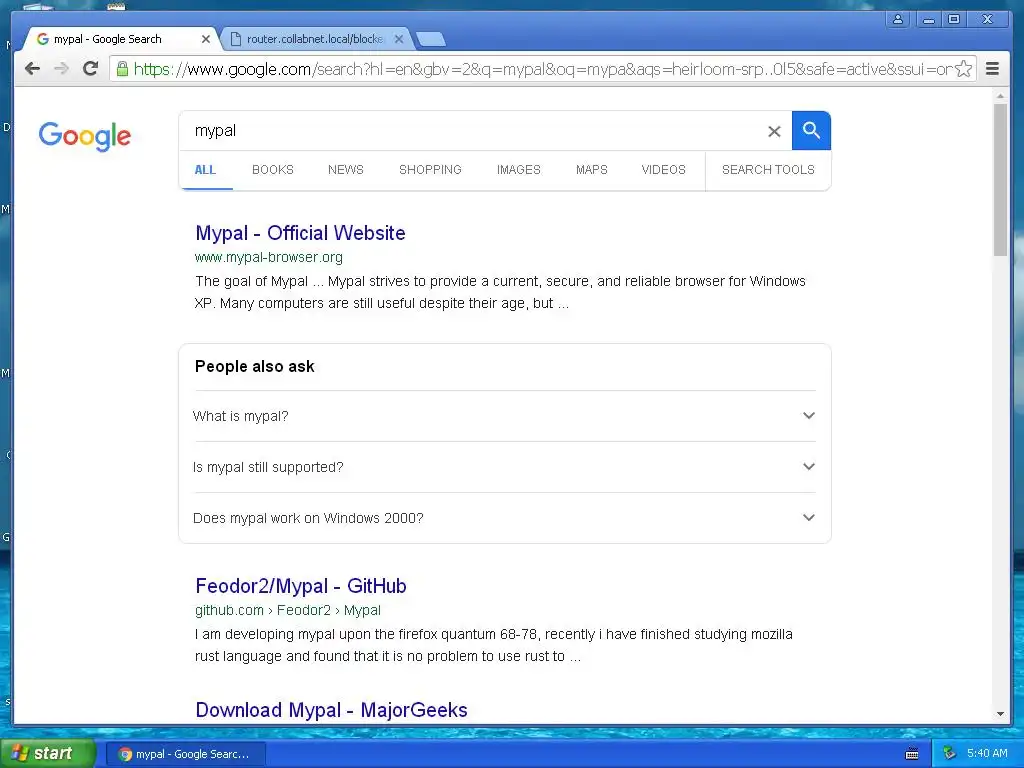
Task: Open the BOOKS search tab
Action: click(273, 170)
